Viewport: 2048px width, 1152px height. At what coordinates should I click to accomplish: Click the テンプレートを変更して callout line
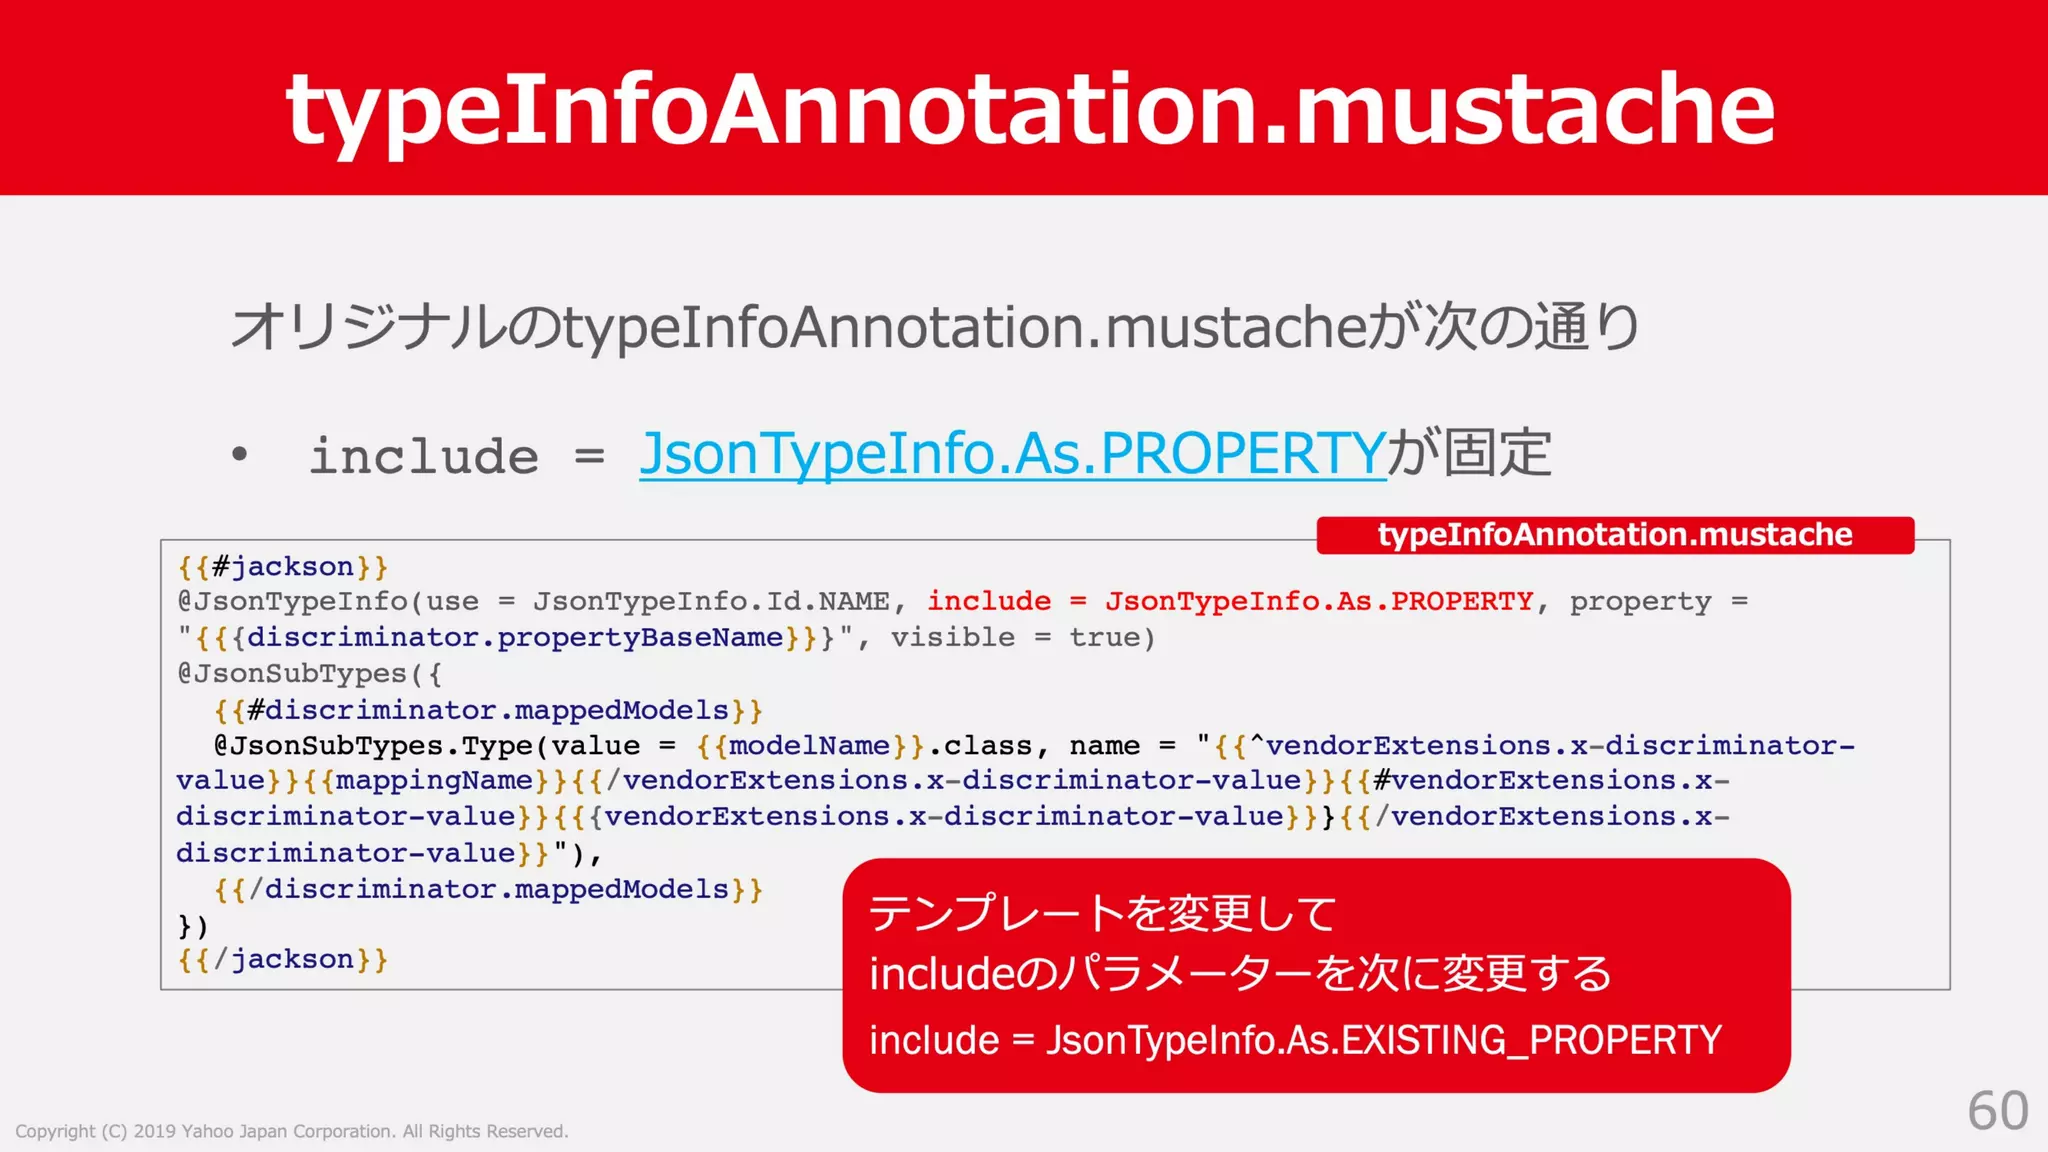pos(1102,914)
